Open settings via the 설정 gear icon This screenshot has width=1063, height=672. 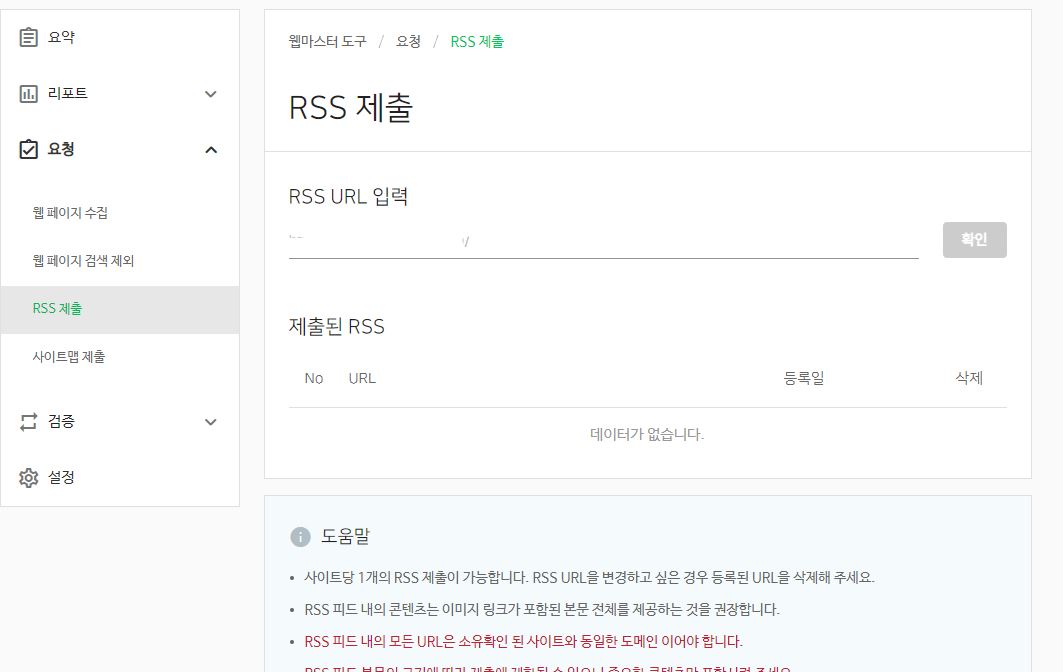point(31,478)
